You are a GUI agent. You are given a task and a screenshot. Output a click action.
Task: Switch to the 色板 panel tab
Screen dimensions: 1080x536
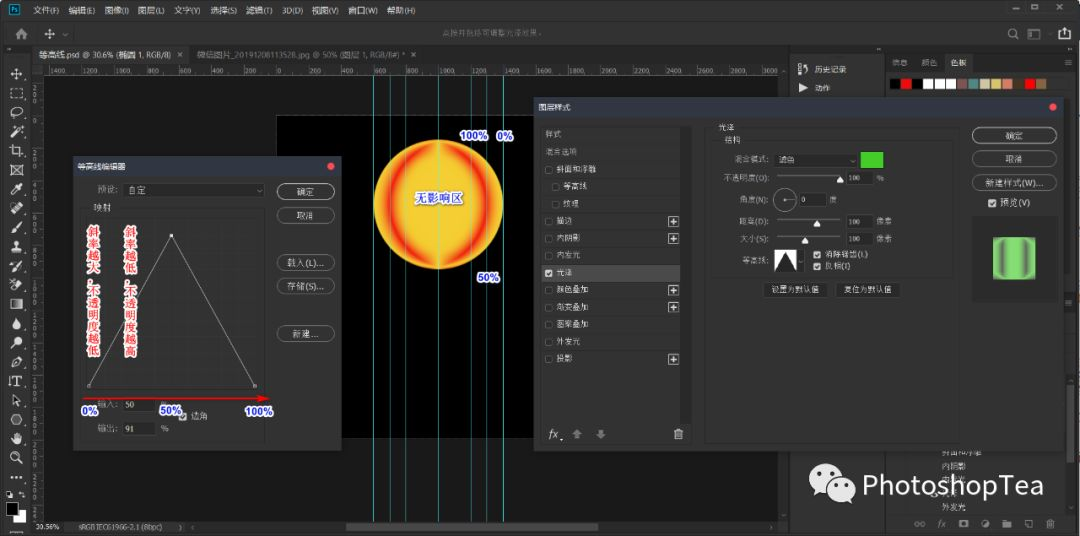pos(958,62)
